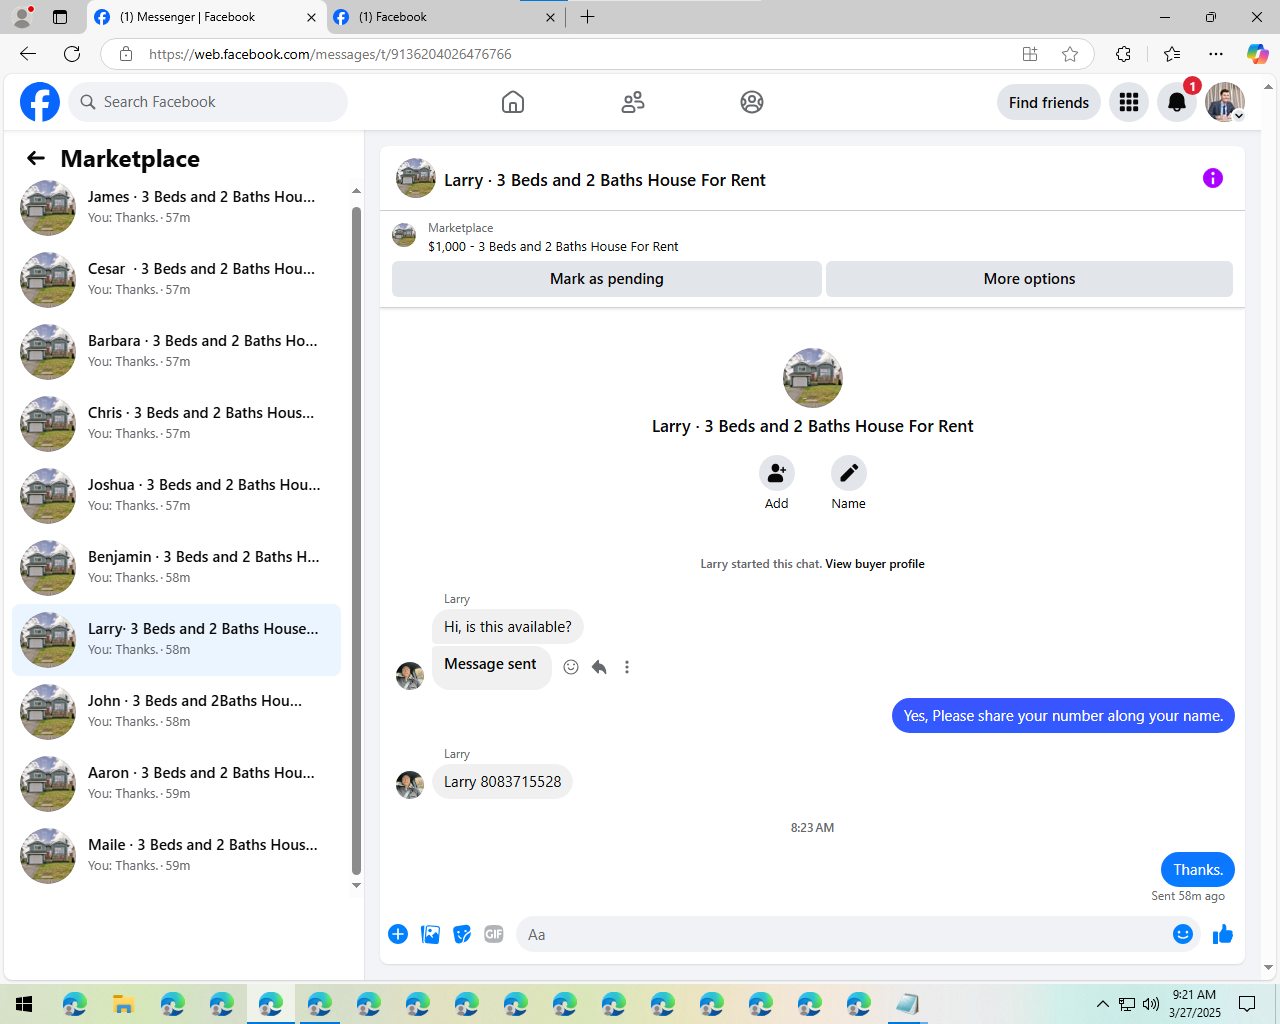The height and width of the screenshot is (1024, 1280).
Task: Click the large Larry chat profile picture
Action: pyautogui.click(x=813, y=378)
